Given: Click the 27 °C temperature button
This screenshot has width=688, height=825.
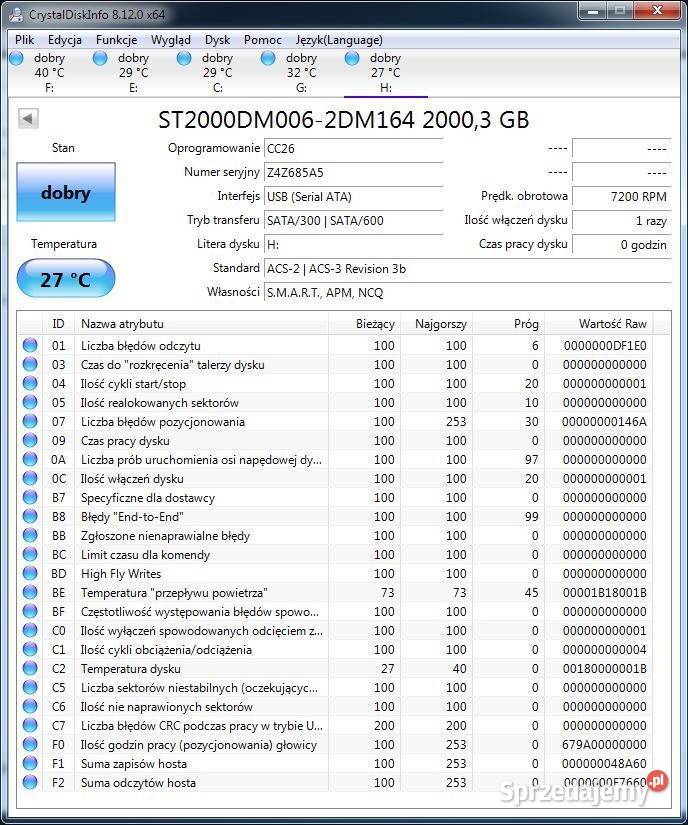Looking at the screenshot, I should point(66,279).
